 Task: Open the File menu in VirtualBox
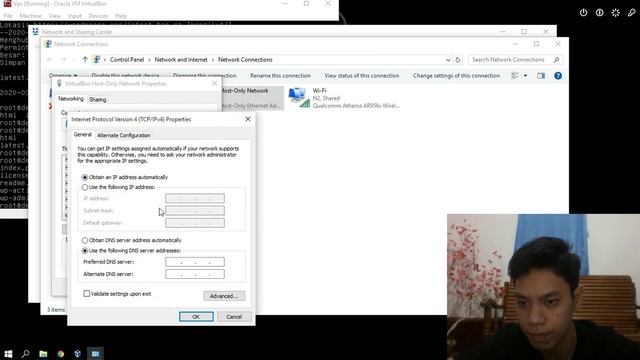pos(8,16)
